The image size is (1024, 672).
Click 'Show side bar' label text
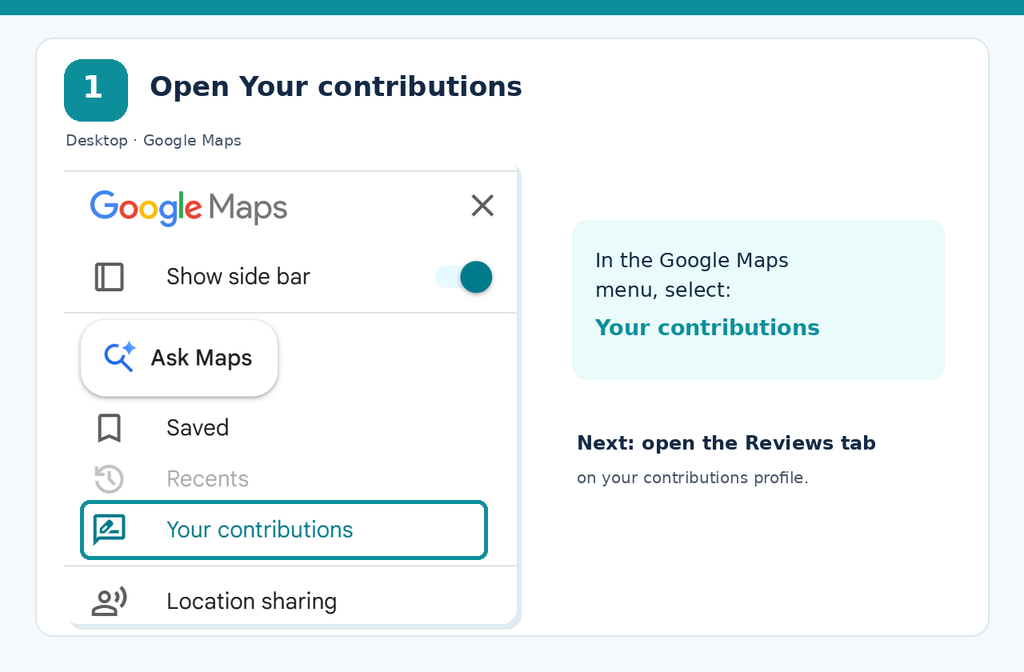click(238, 277)
